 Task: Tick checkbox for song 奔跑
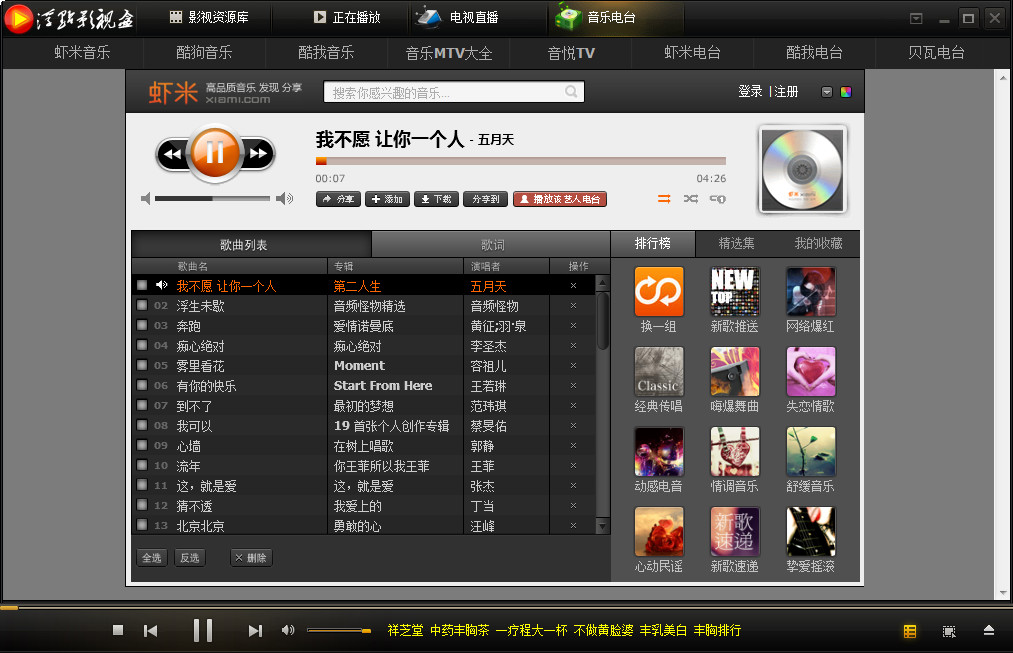[142, 325]
